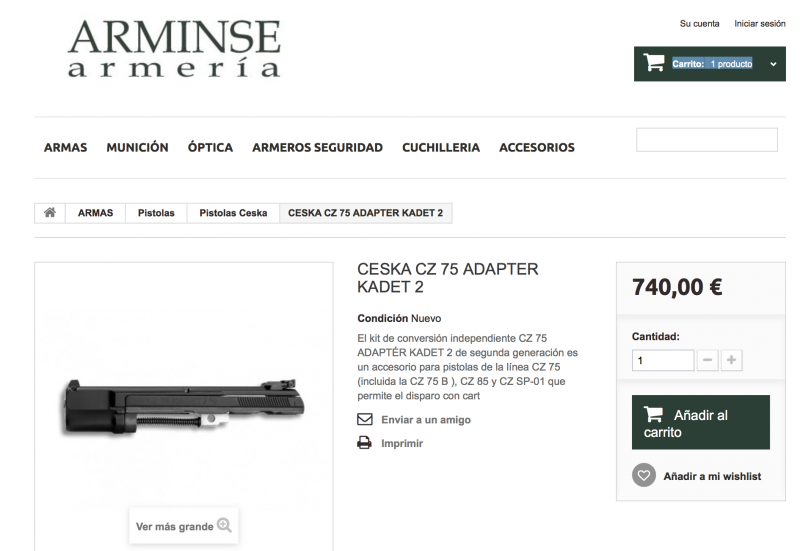
Task: Click the printer icon next to Imprimir
Action: pos(364,443)
